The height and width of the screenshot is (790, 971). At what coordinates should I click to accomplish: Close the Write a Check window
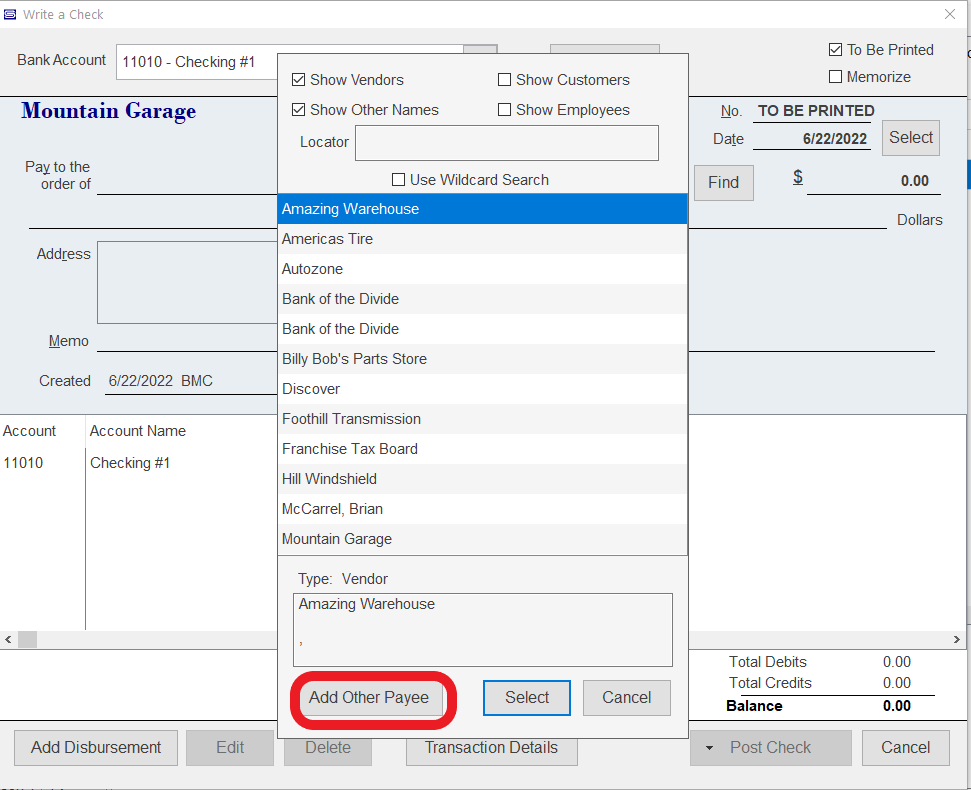click(x=949, y=14)
